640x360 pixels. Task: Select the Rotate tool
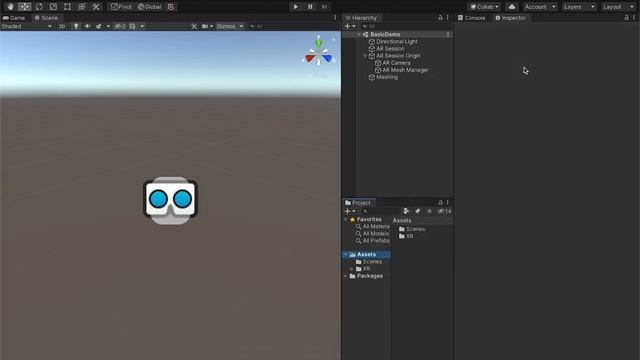[x=39, y=7]
